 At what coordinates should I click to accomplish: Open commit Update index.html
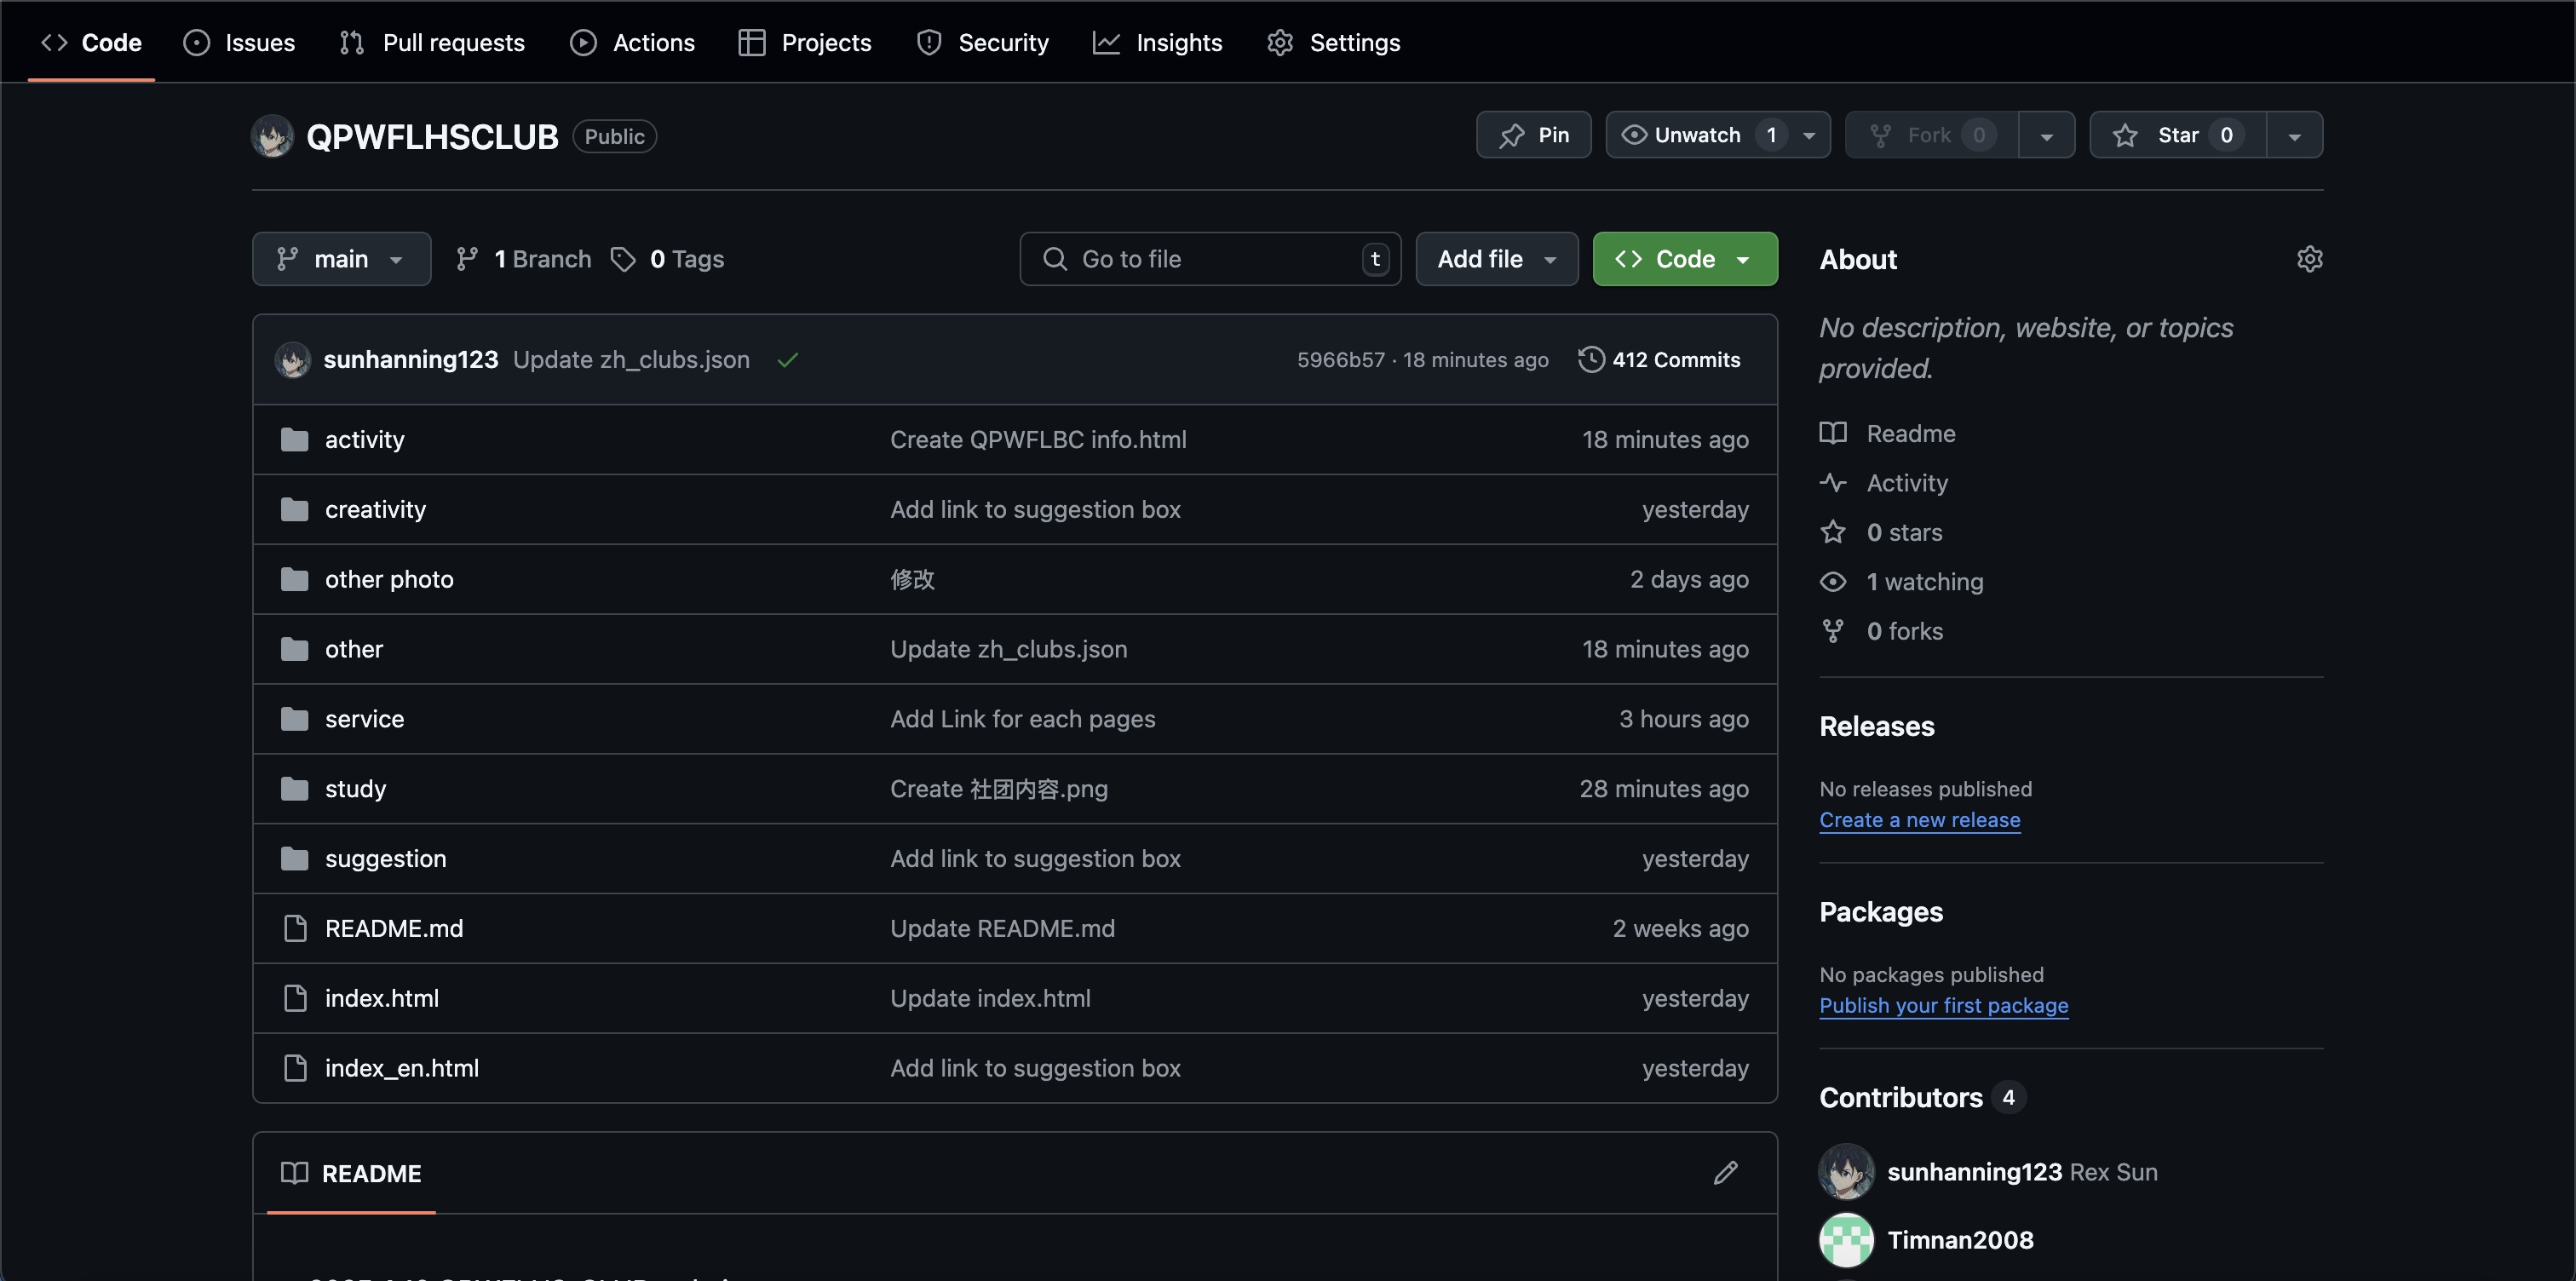click(x=990, y=999)
